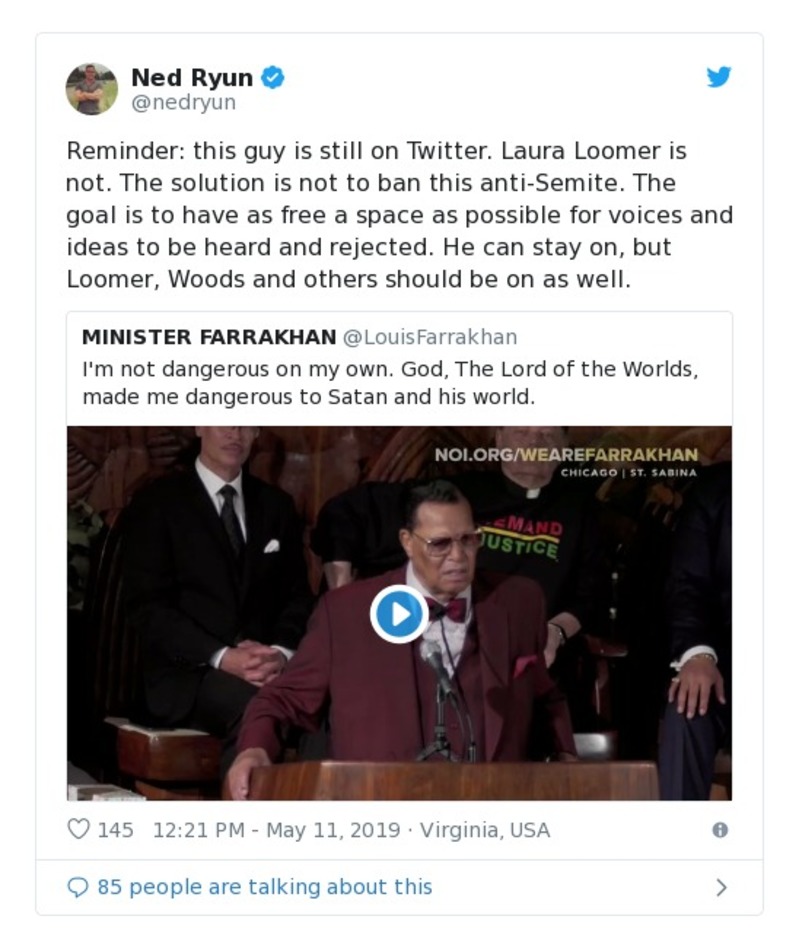Open "85 people are talking about this"

264,887
